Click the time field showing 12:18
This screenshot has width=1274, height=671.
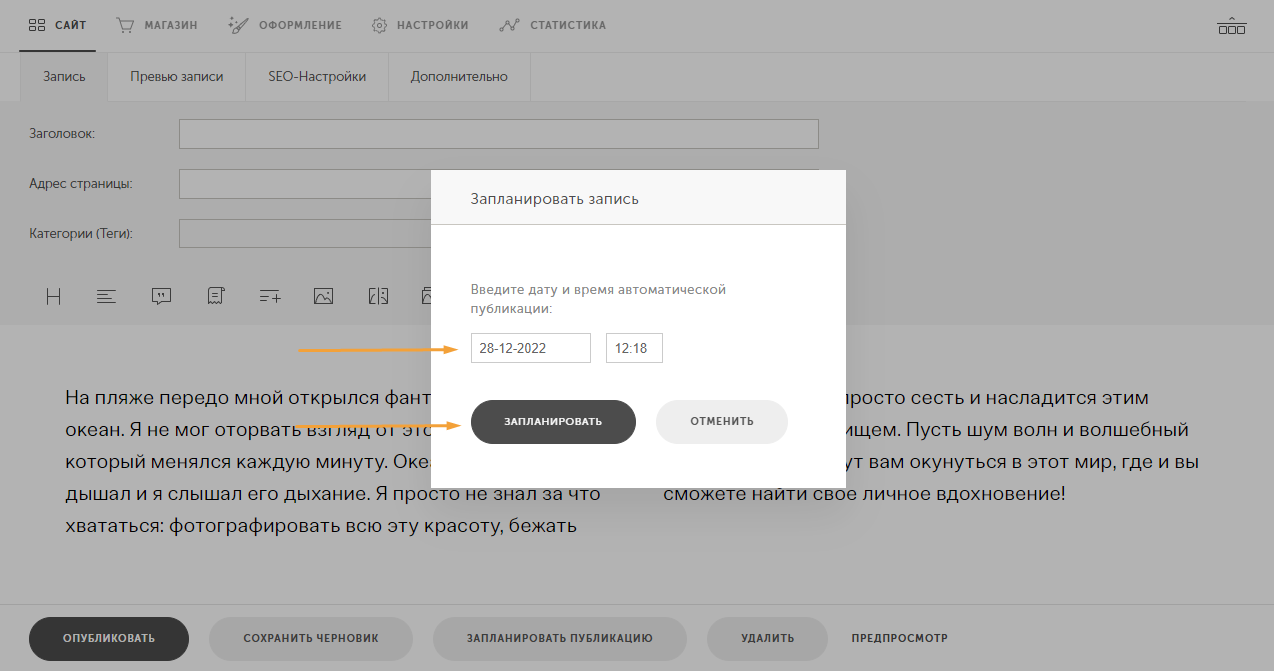click(x=634, y=348)
